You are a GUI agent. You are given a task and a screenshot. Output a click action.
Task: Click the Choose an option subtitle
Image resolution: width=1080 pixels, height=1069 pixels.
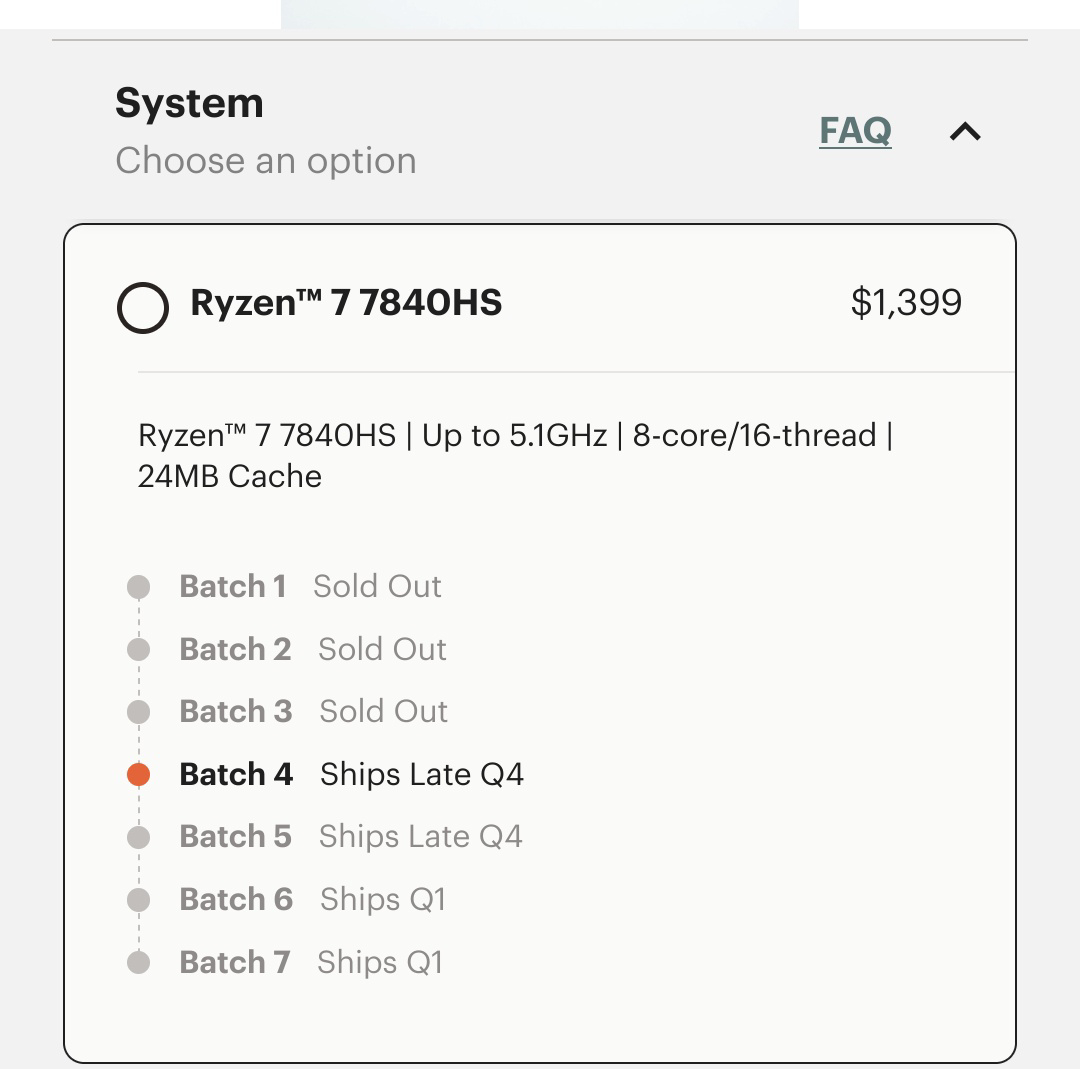coord(265,160)
